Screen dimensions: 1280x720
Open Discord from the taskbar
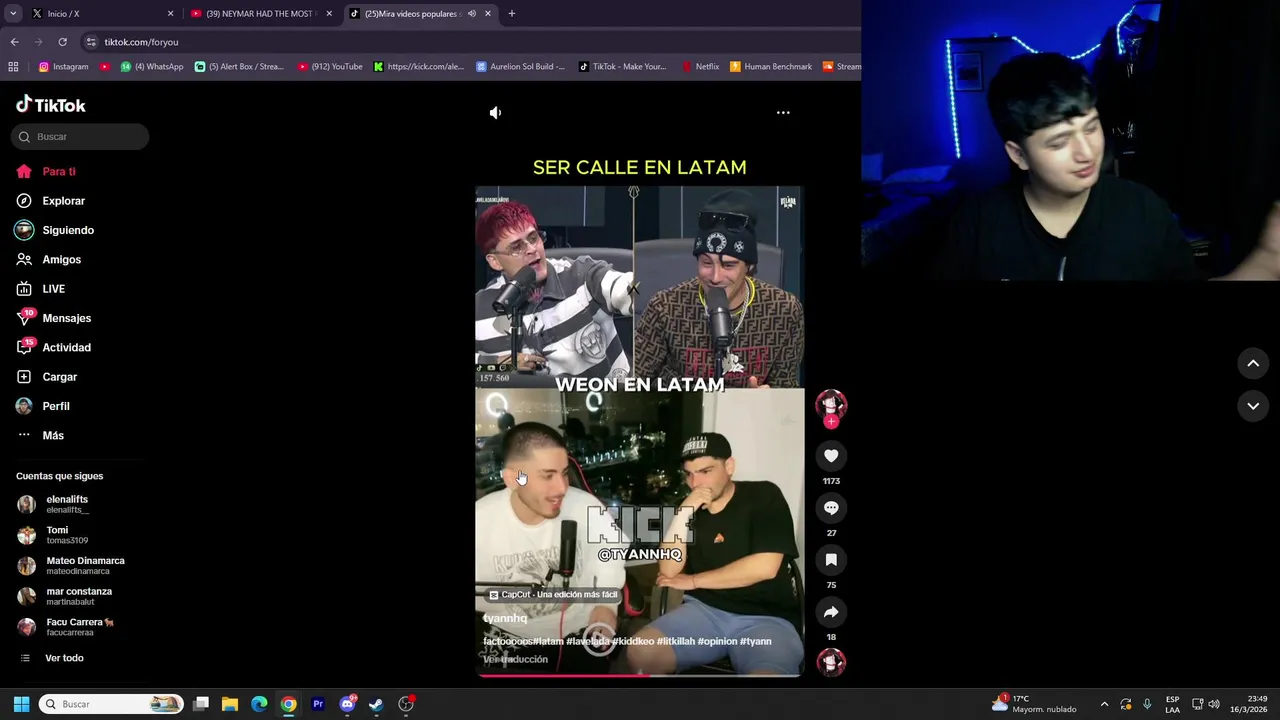click(347, 705)
